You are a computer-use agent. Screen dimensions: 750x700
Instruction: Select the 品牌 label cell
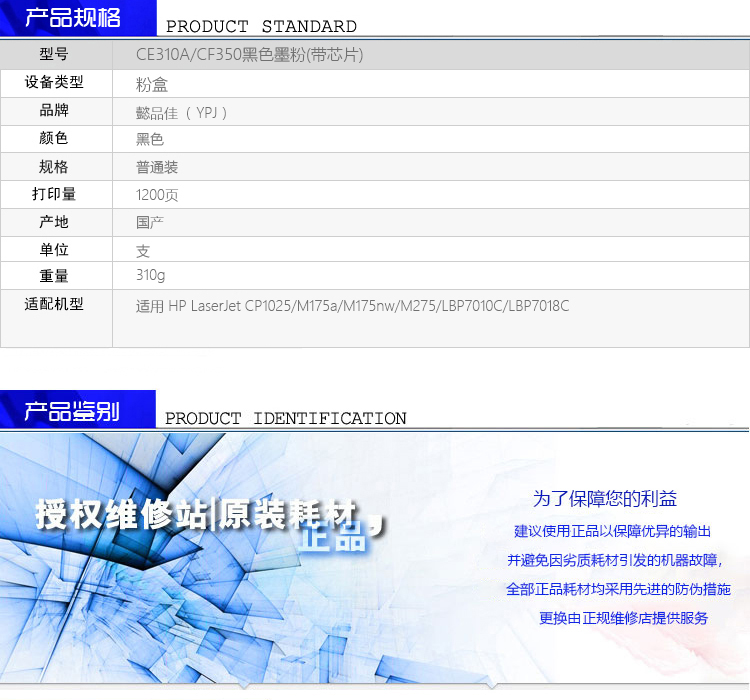56,111
